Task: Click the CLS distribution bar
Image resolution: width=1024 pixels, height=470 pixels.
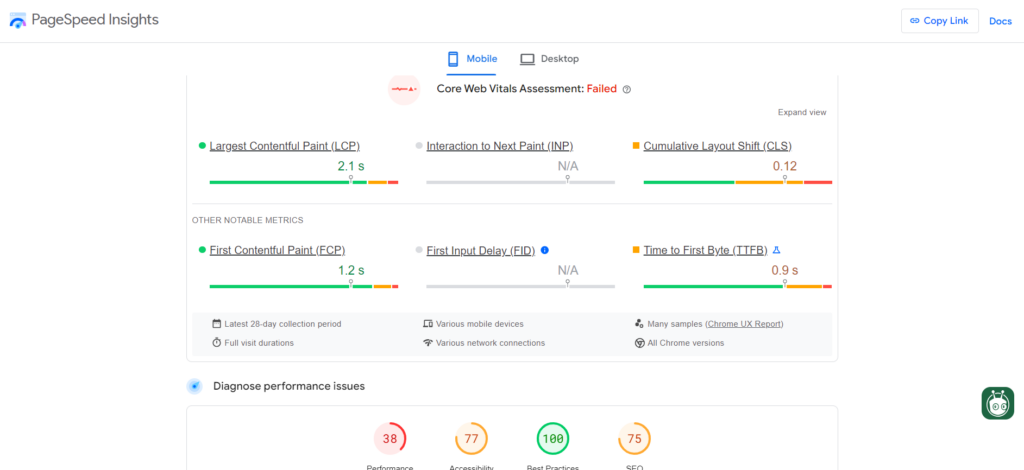Action: [738, 182]
